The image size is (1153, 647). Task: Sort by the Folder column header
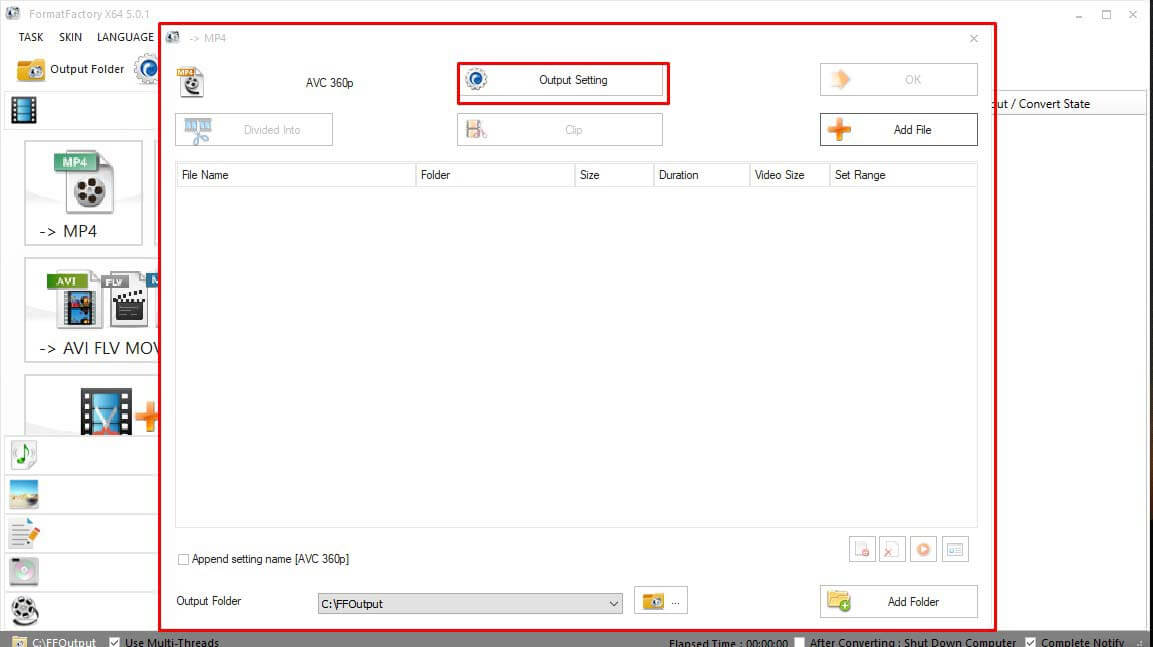click(x=495, y=175)
